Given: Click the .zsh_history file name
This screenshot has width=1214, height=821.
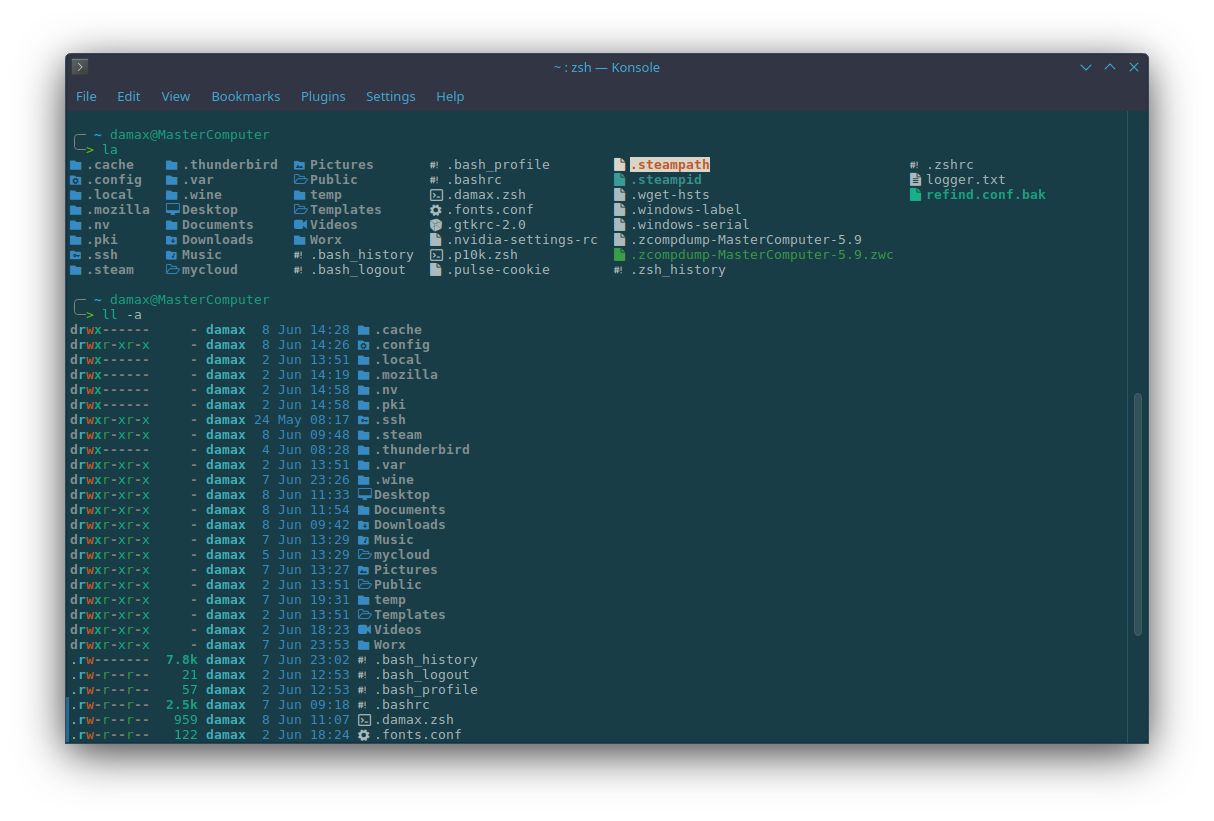Looking at the screenshot, I should 678,270.
